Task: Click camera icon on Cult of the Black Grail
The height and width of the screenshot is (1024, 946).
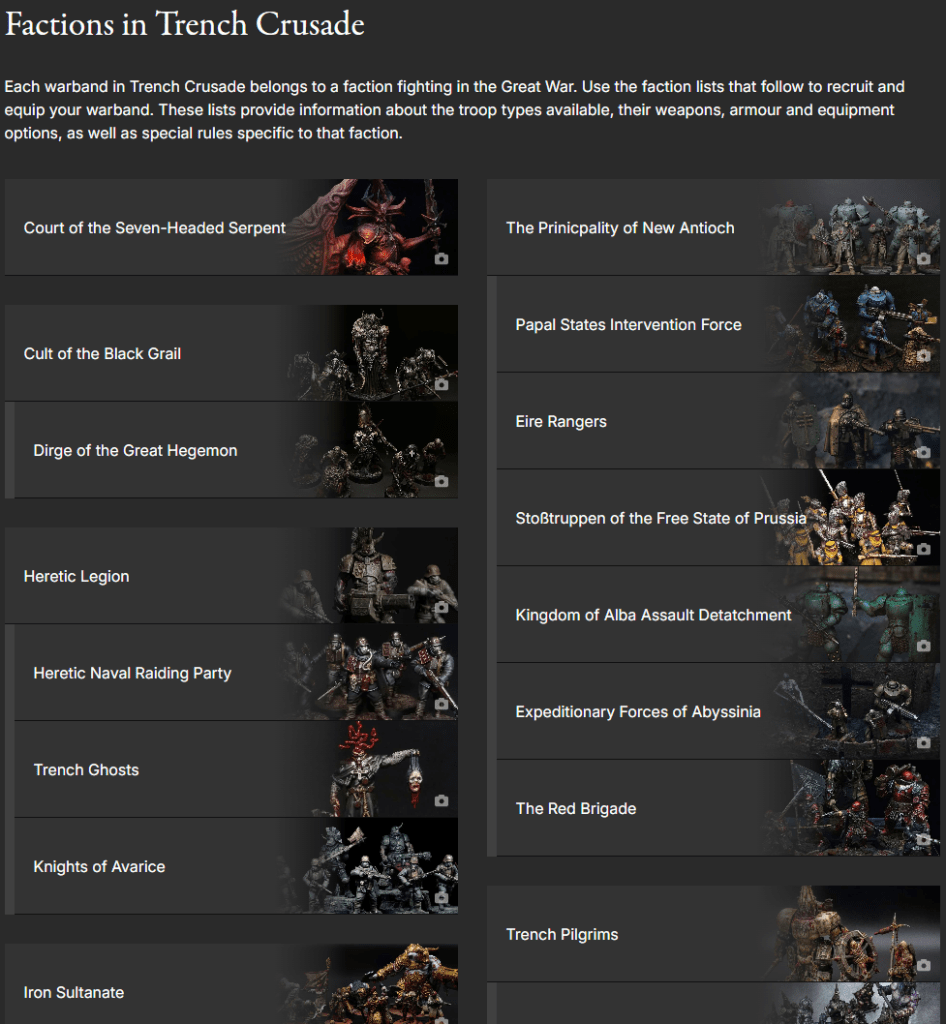Action: 441,384
